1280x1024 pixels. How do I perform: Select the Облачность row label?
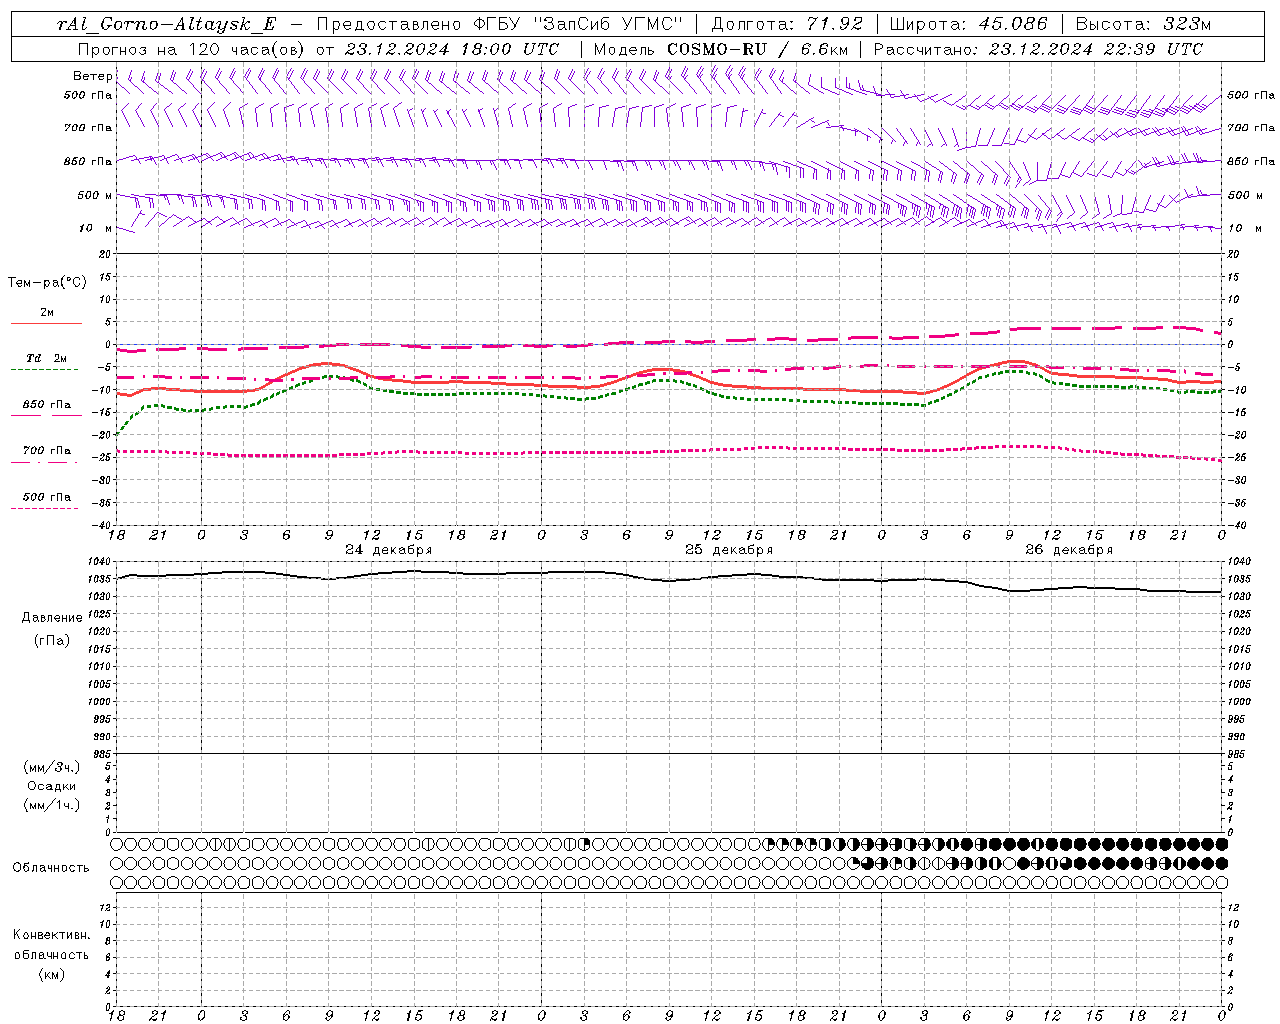pos(51,868)
